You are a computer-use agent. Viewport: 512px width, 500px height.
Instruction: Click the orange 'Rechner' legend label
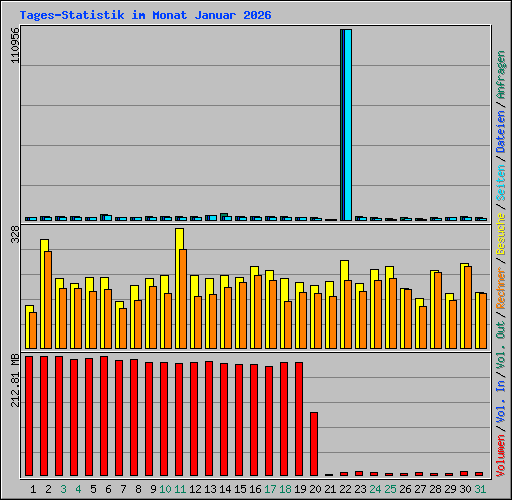501,288
